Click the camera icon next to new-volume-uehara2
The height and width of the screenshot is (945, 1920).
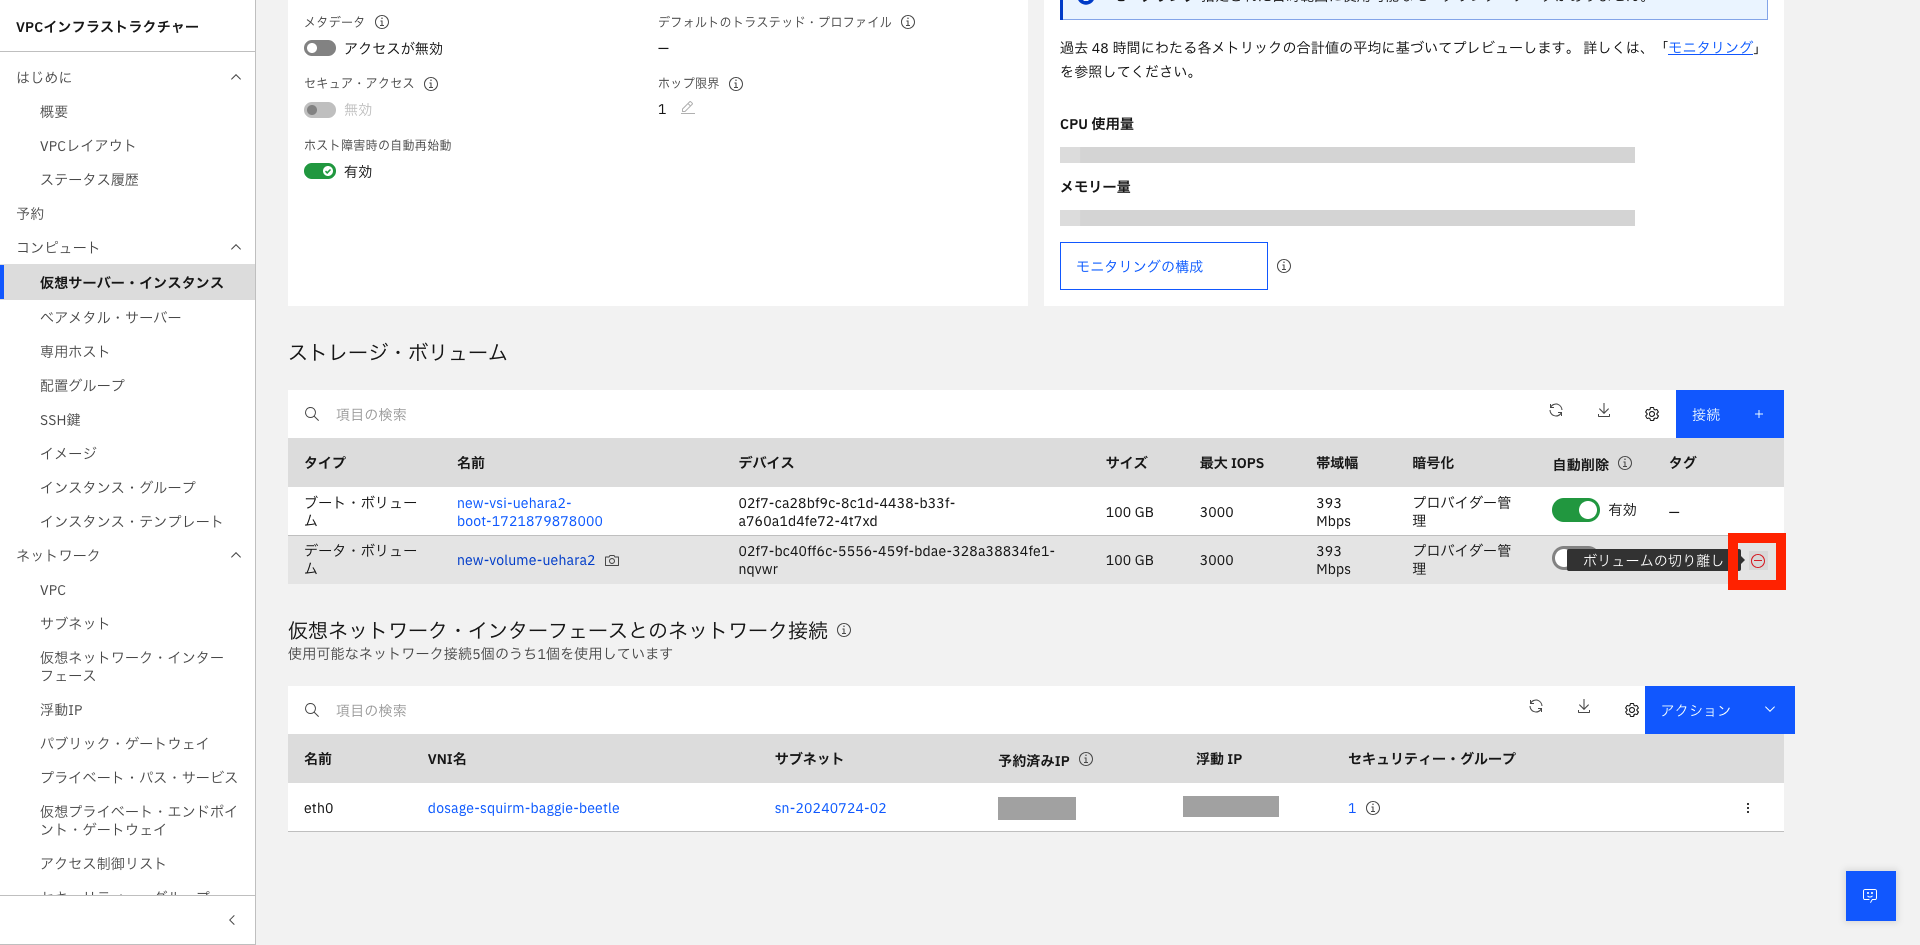[611, 561]
